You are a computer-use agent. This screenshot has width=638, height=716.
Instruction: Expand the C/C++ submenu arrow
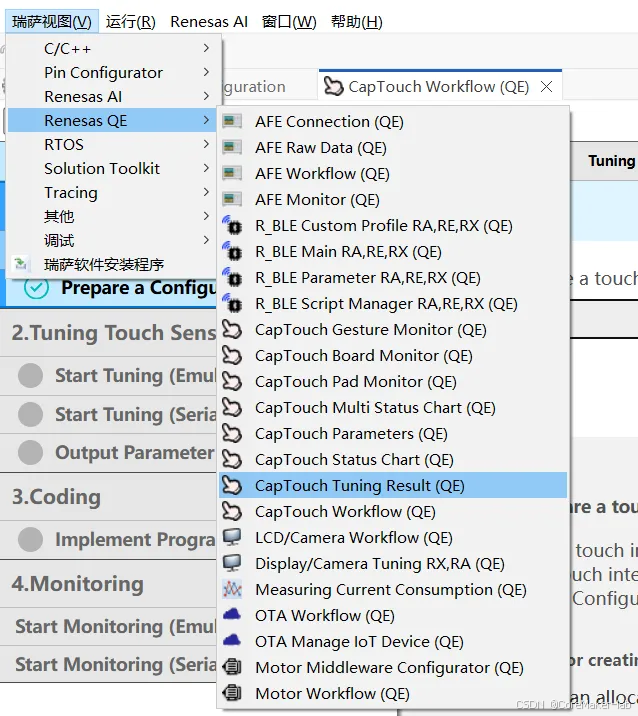pos(206,48)
